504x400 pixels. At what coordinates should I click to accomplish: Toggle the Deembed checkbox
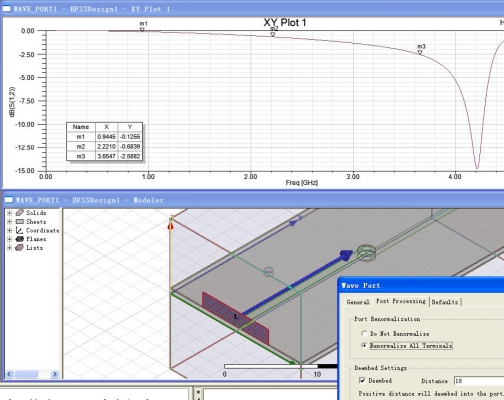[362, 380]
